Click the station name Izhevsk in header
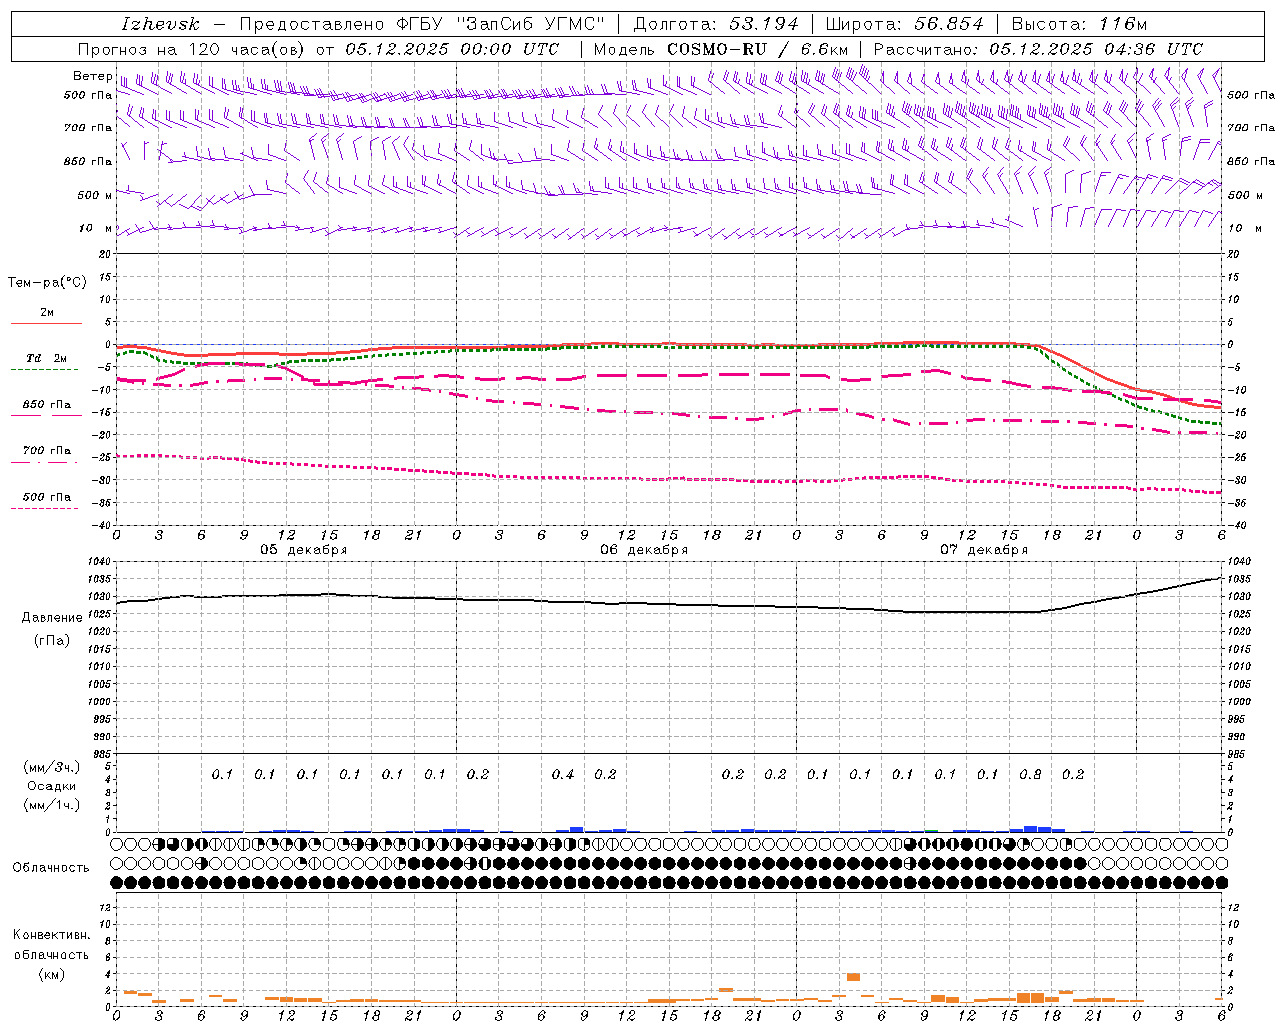The width and height of the screenshot is (1280, 1024). (160, 24)
